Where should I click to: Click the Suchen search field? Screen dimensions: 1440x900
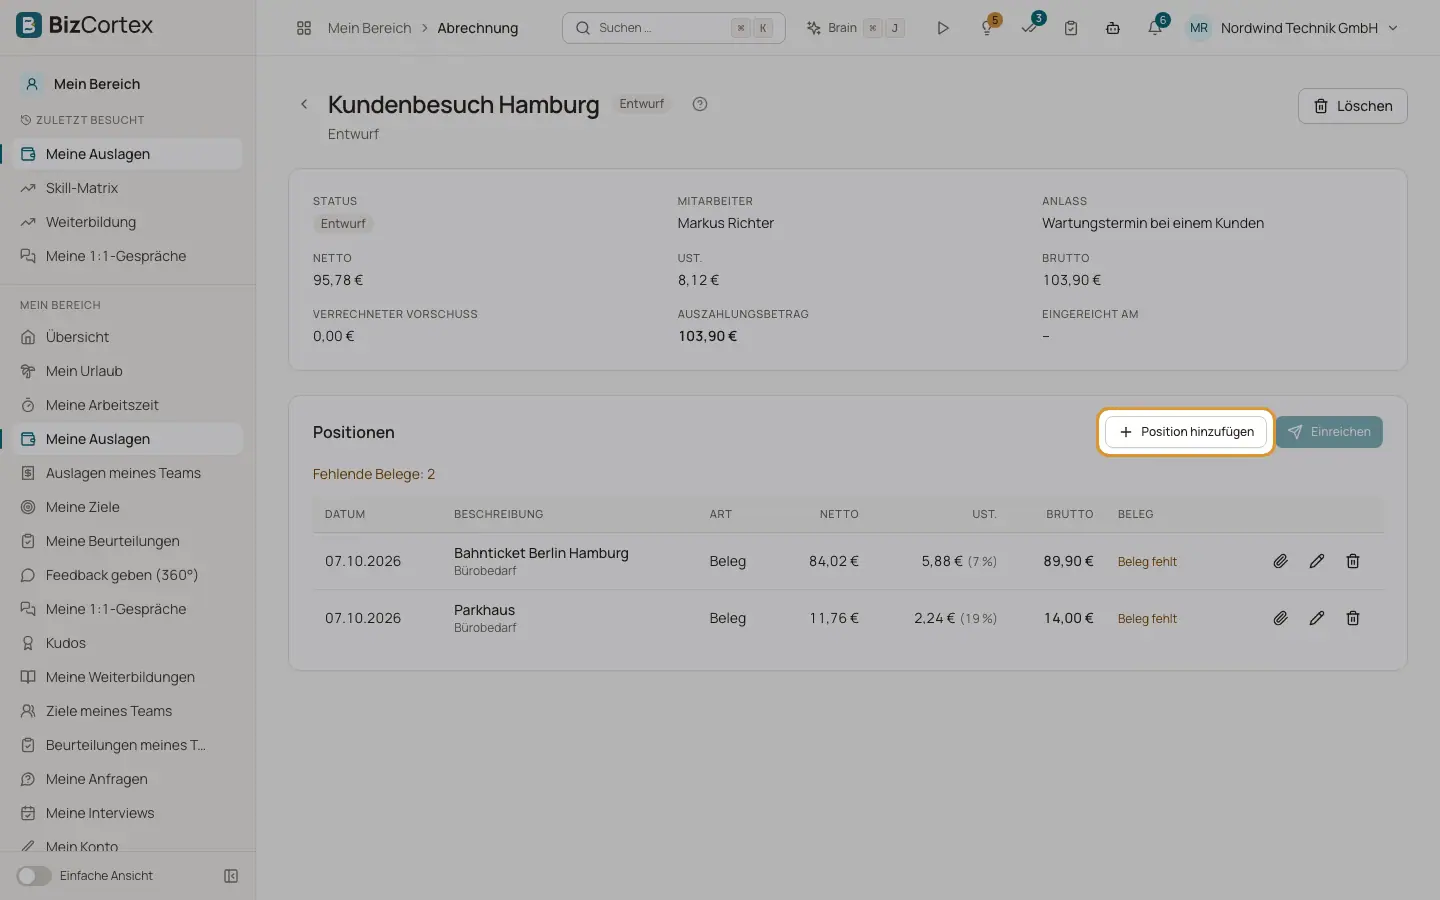674,28
